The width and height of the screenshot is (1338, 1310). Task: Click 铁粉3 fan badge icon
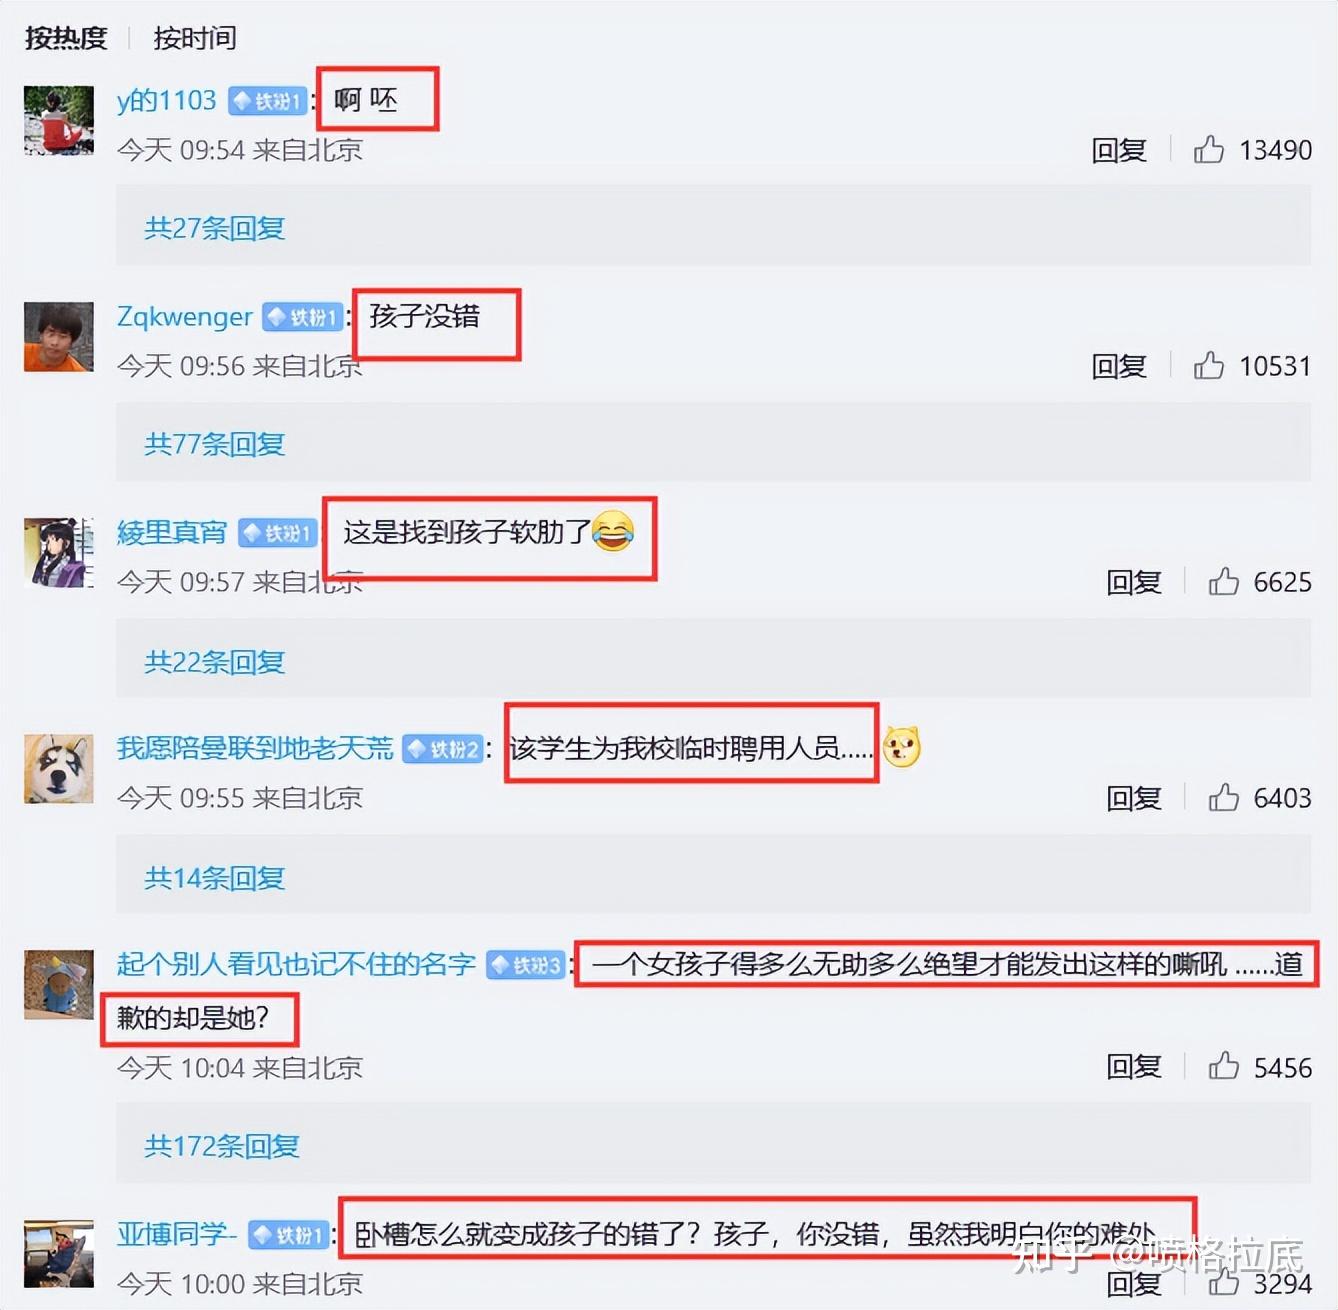click(527, 965)
